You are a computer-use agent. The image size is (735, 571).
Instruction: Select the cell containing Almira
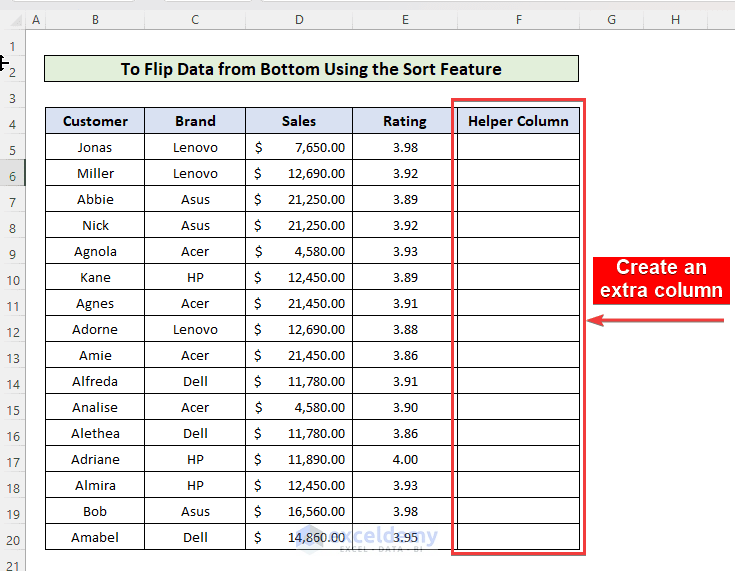tap(95, 485)
